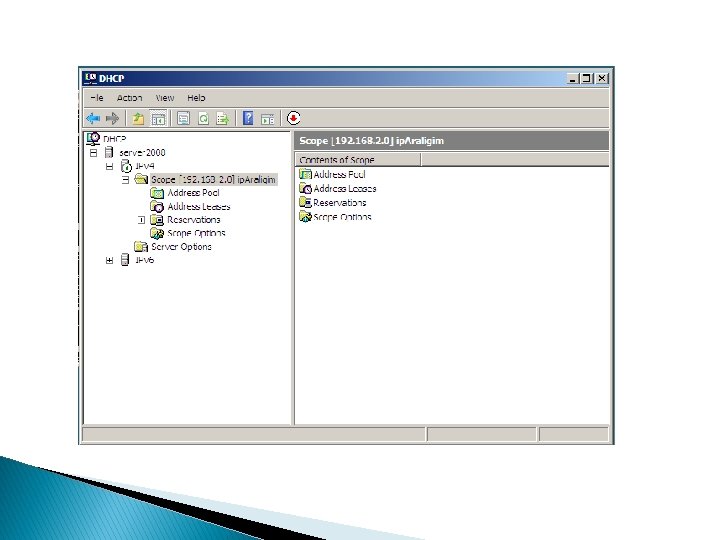This screenshot has width=720, height=540.
Task: Select IPv6 label in tree
Action: (x=145, y=260)
